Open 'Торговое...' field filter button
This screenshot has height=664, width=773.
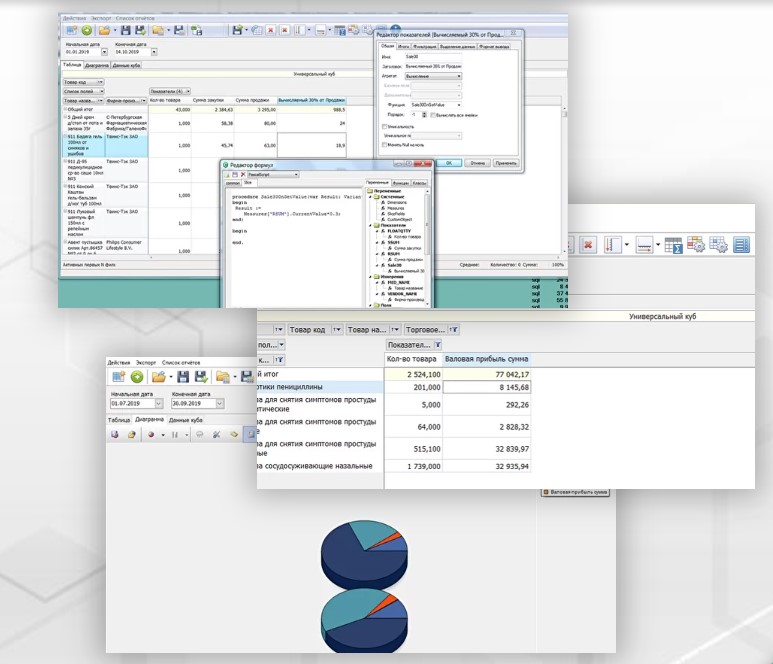[455, 329]
